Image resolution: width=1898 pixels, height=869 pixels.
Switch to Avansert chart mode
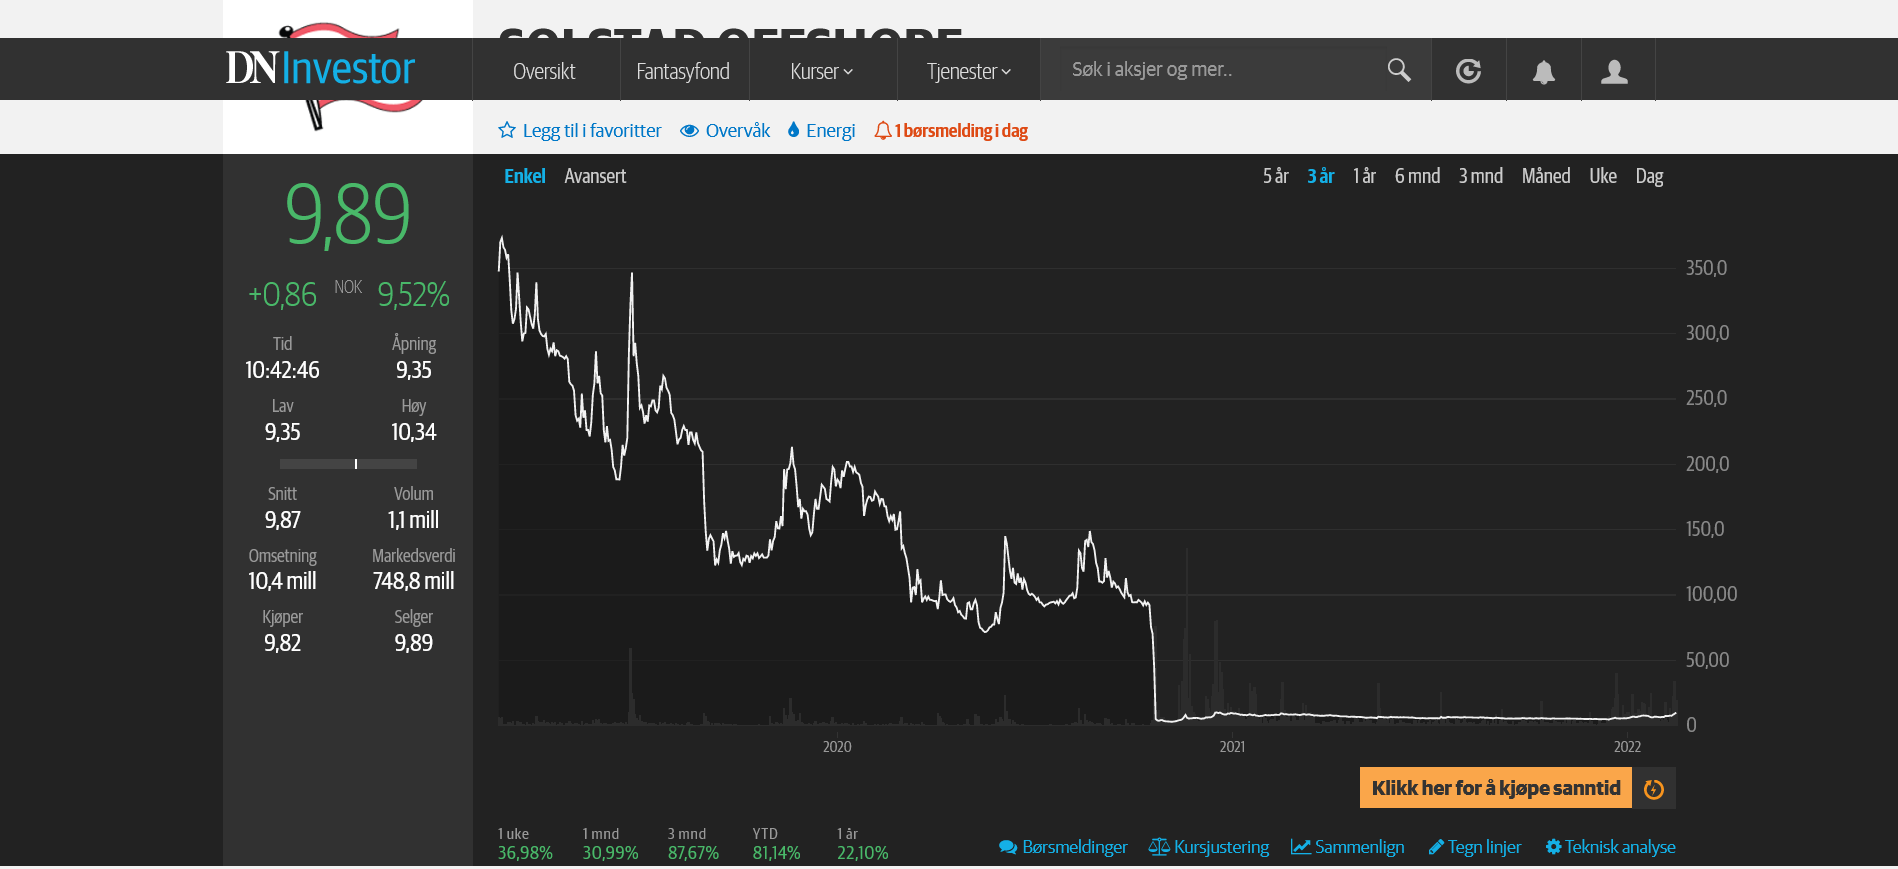coord(595,176)
